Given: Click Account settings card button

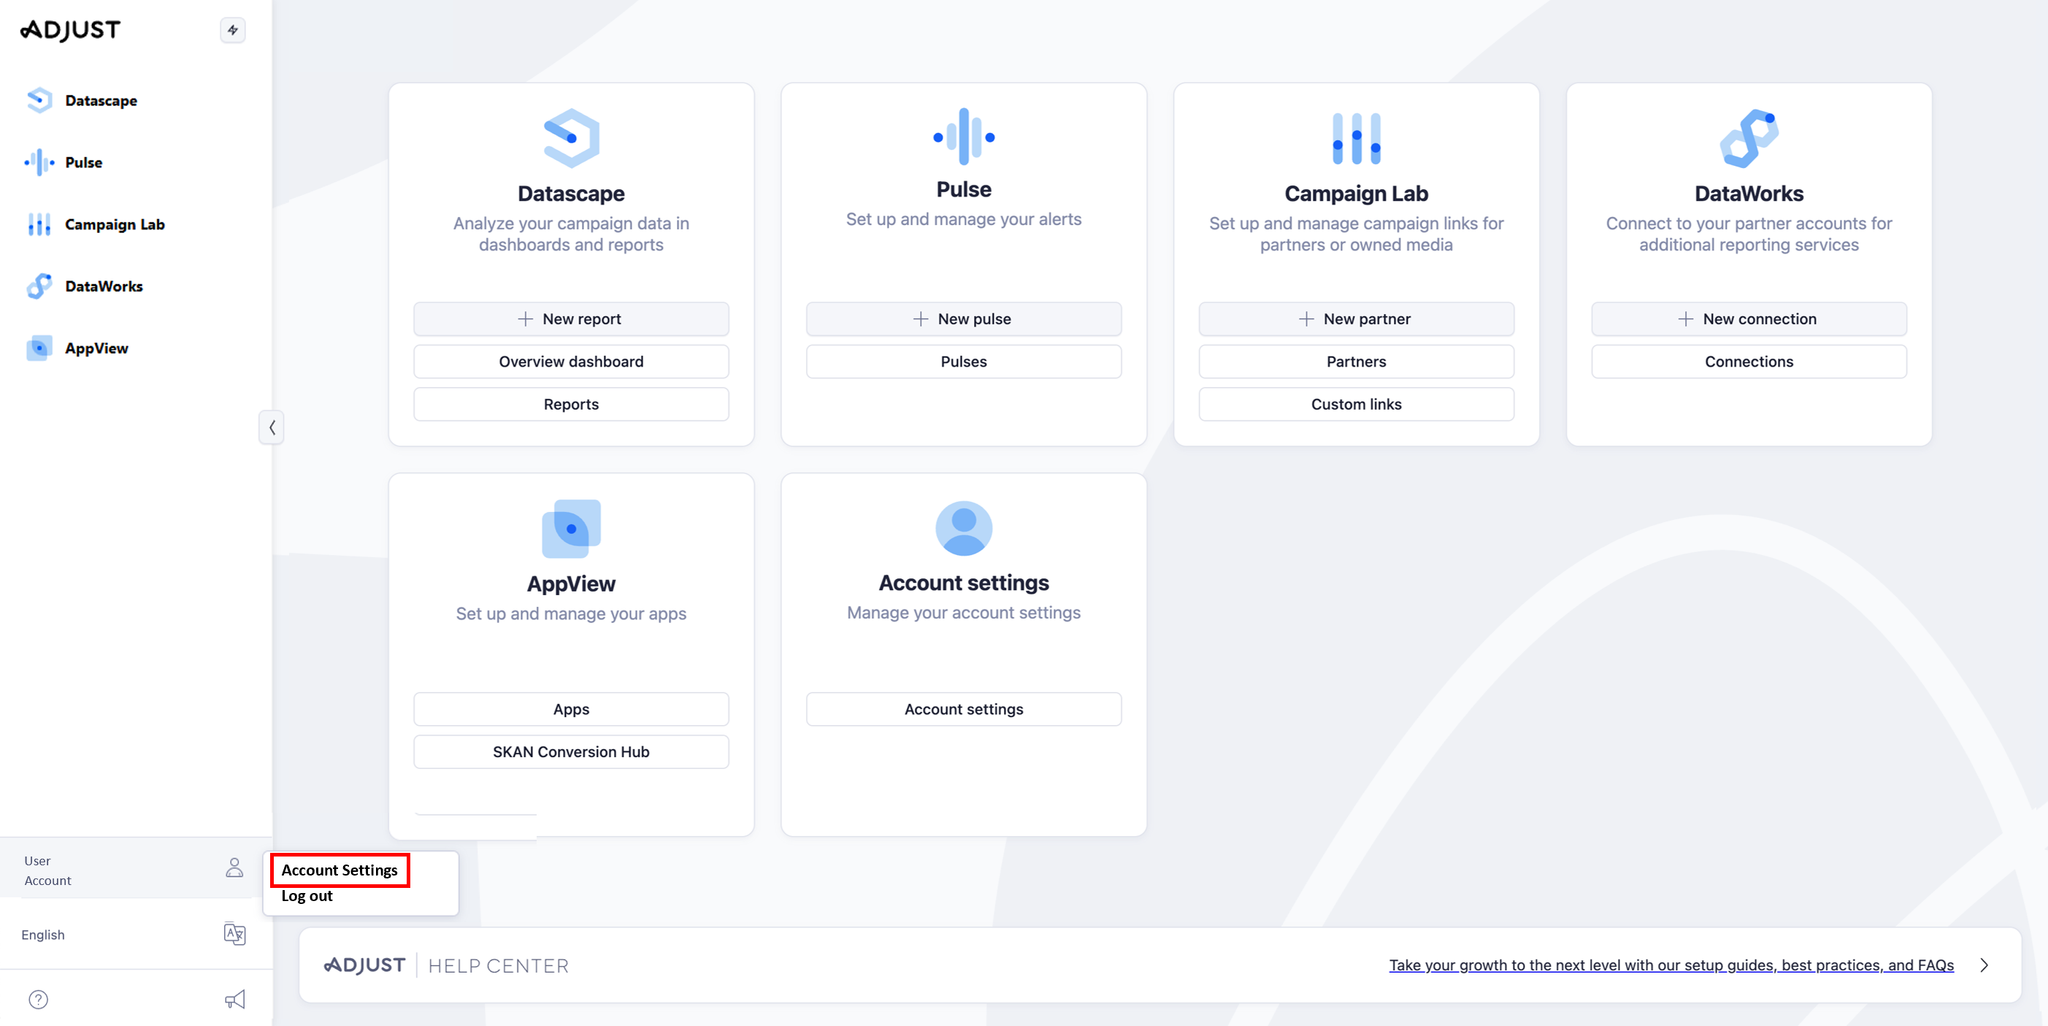Looking at the screenshot, I should pyautogui.click(x=964, y=709).
